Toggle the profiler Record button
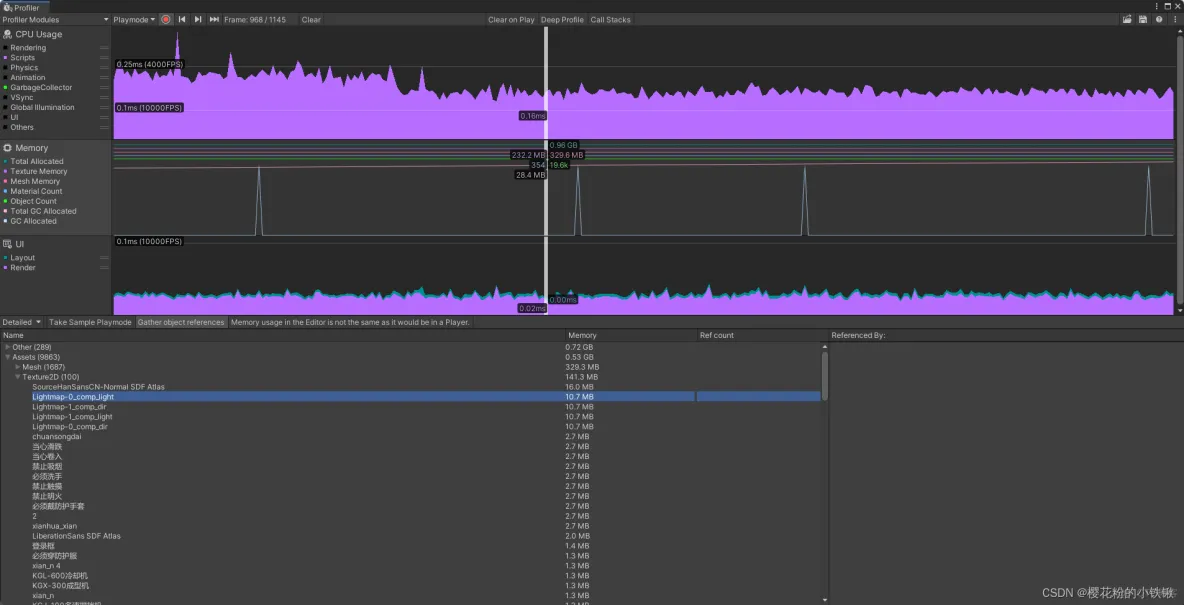The image size is (1184, 605). tap(165, 20)
